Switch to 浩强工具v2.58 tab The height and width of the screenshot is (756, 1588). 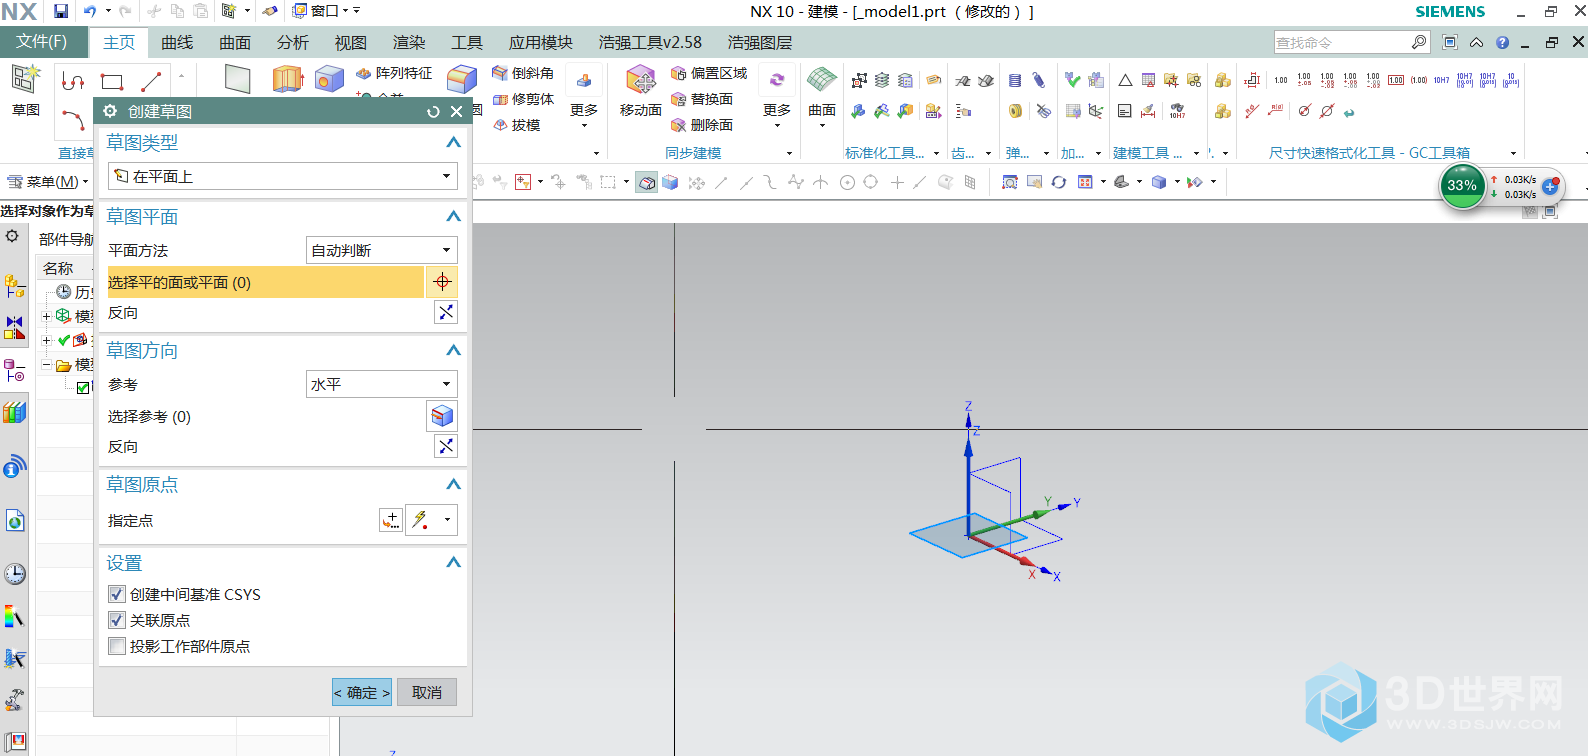click(x=650, y=43)
